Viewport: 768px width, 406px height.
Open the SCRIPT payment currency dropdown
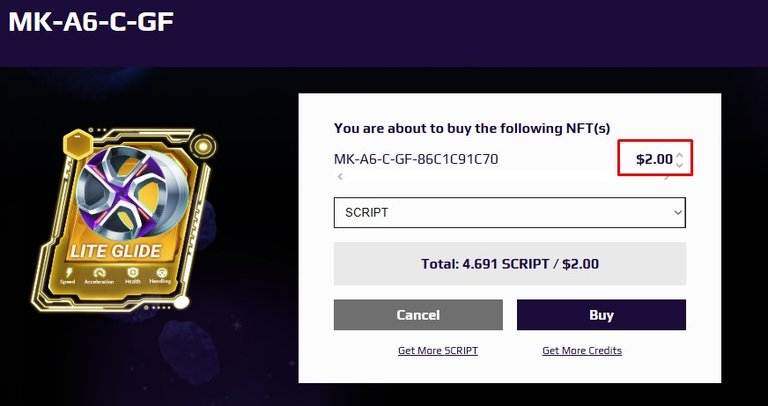(510, 213)
